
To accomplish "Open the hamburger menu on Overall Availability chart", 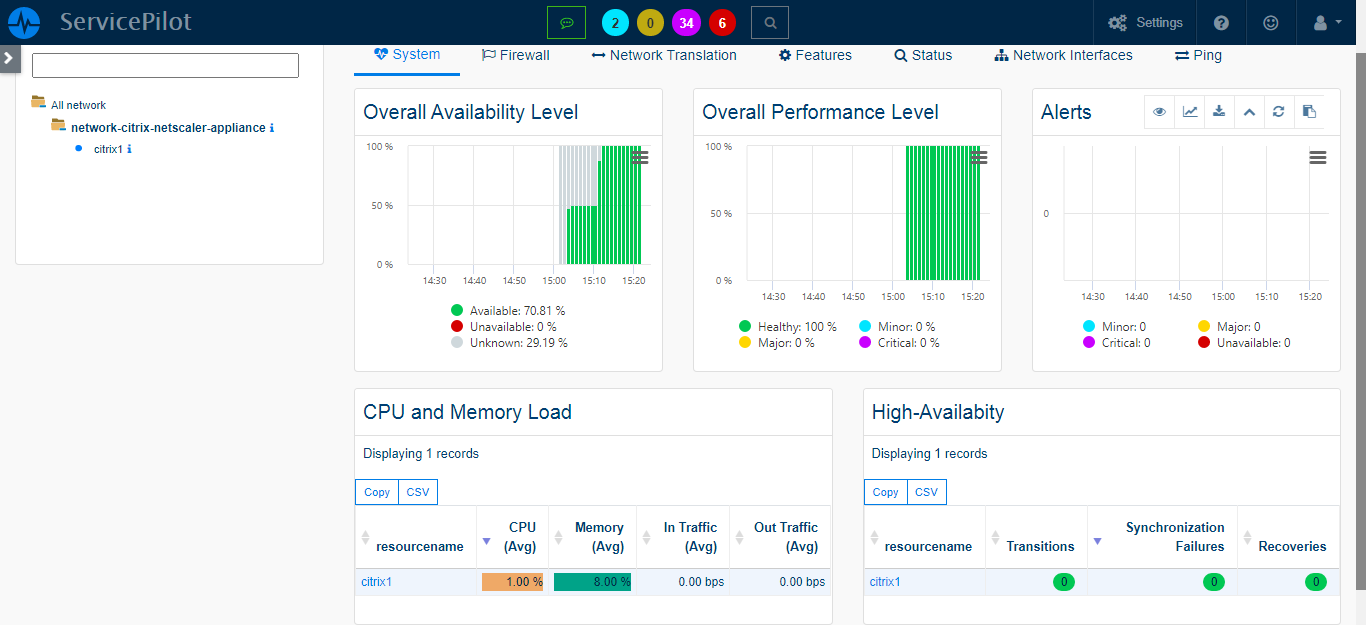I will tap(641, 157).
